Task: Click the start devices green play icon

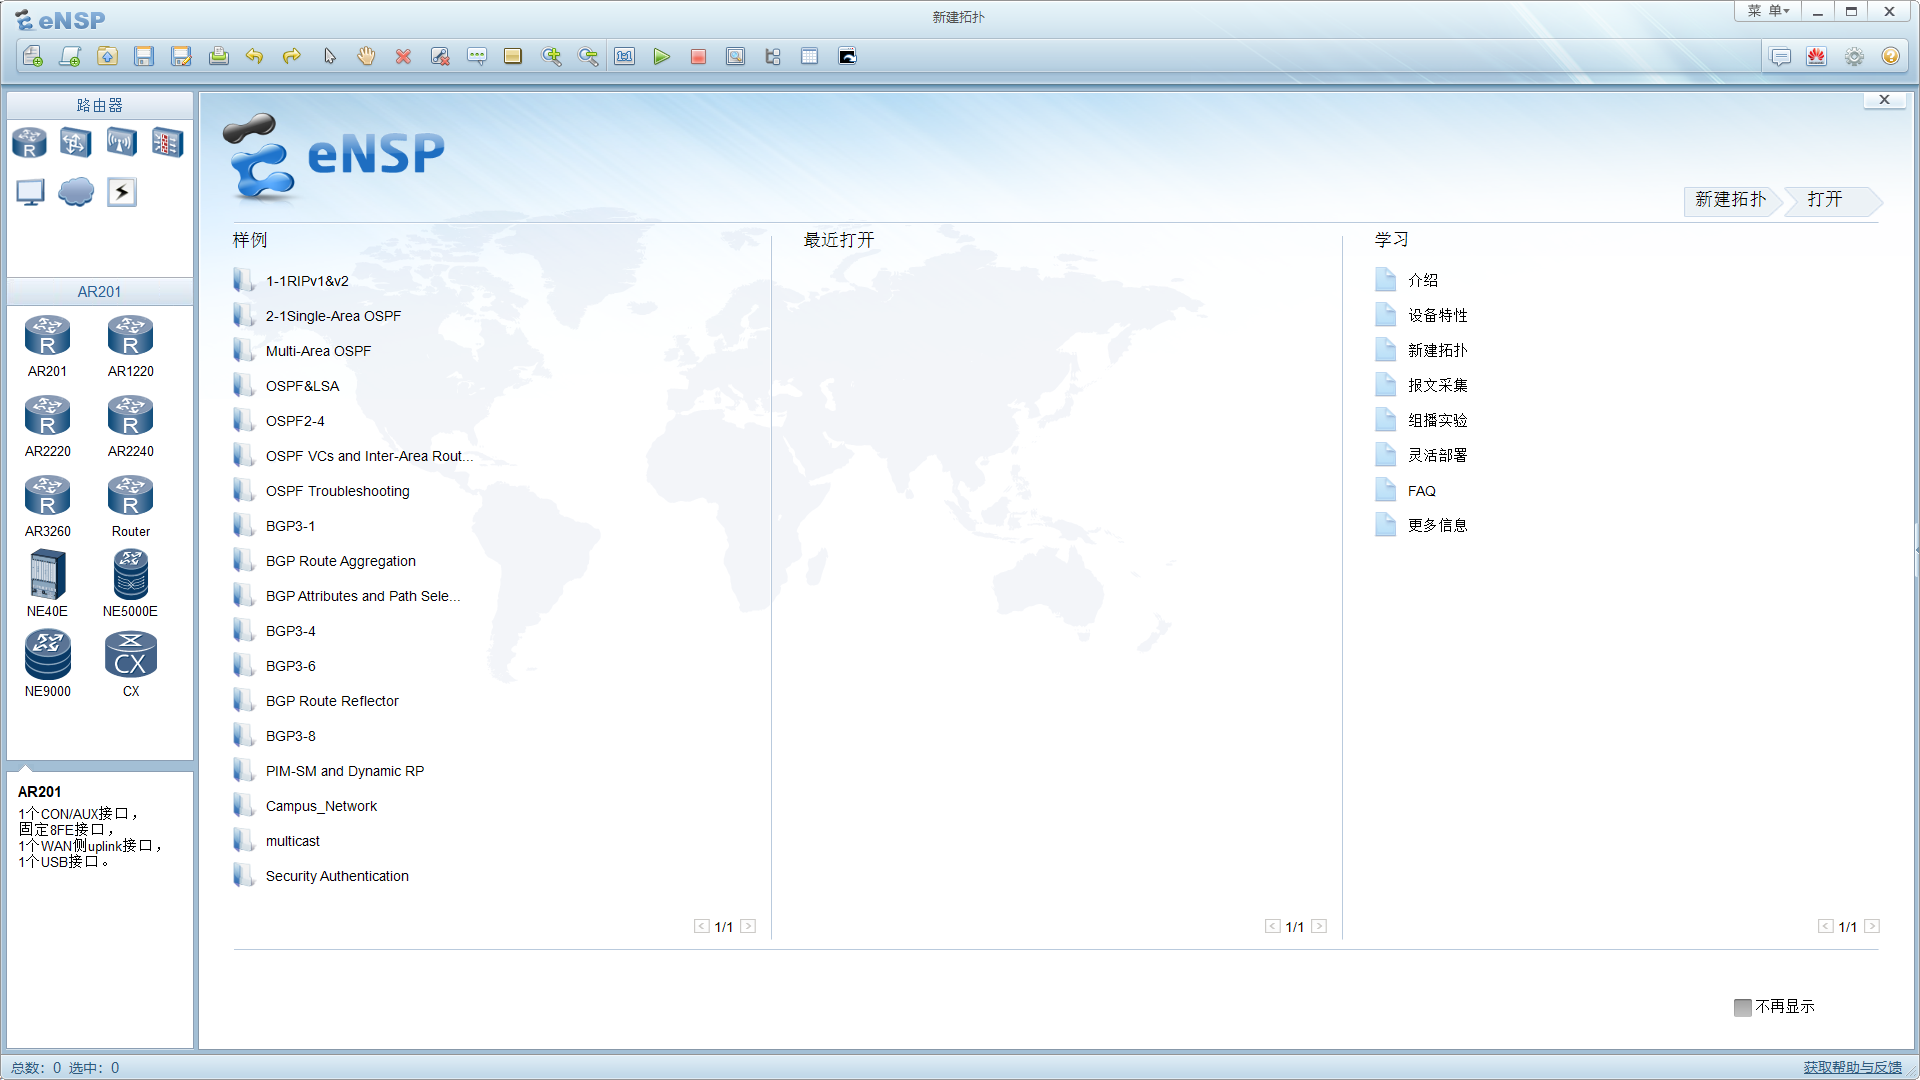Action: (661, 57)
